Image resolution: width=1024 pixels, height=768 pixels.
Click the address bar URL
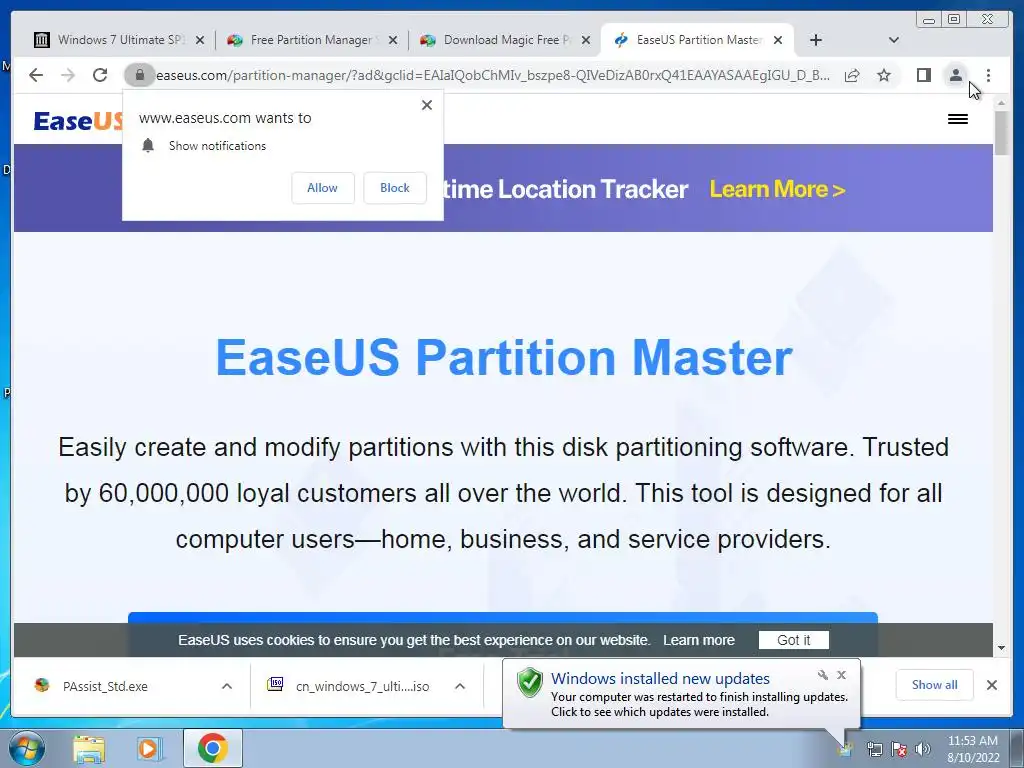[492, 75]
